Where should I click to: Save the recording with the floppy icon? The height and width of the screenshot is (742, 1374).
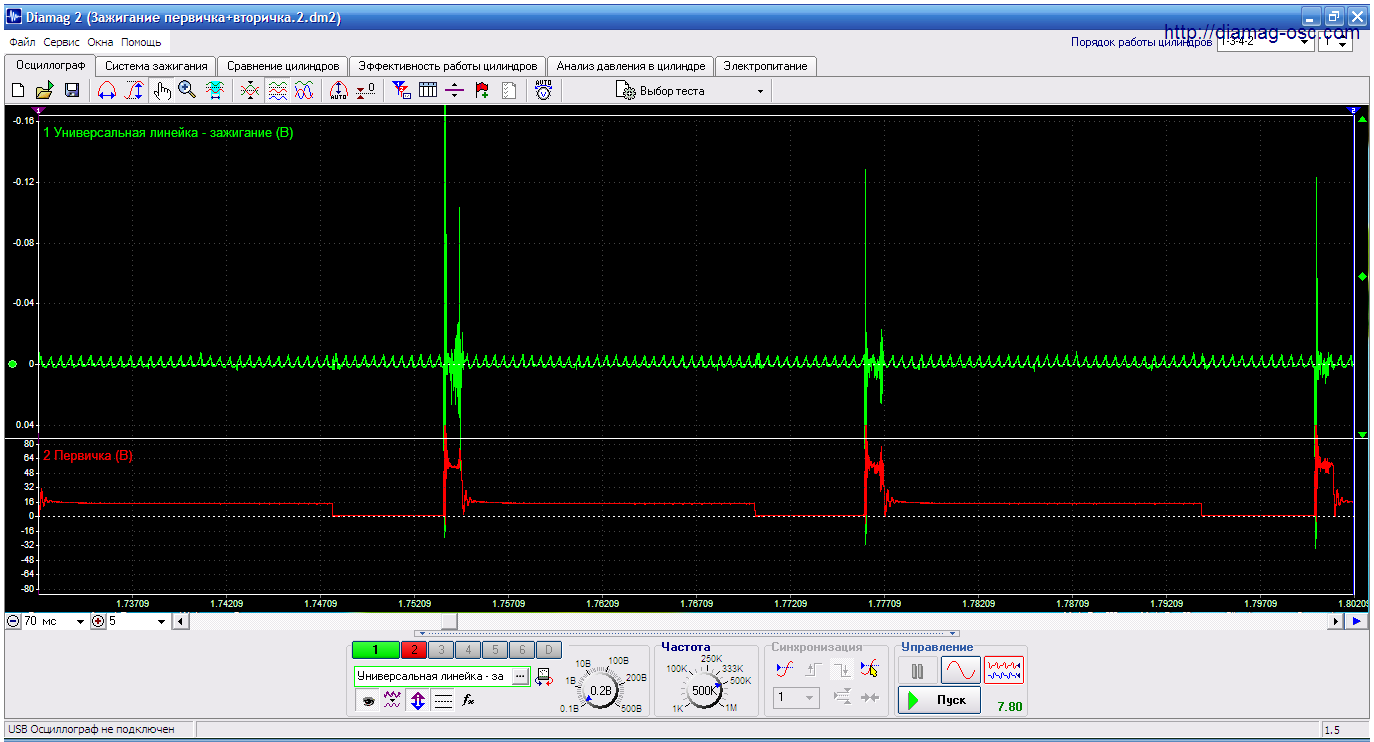pyautogui.click(x=72, y=91)
